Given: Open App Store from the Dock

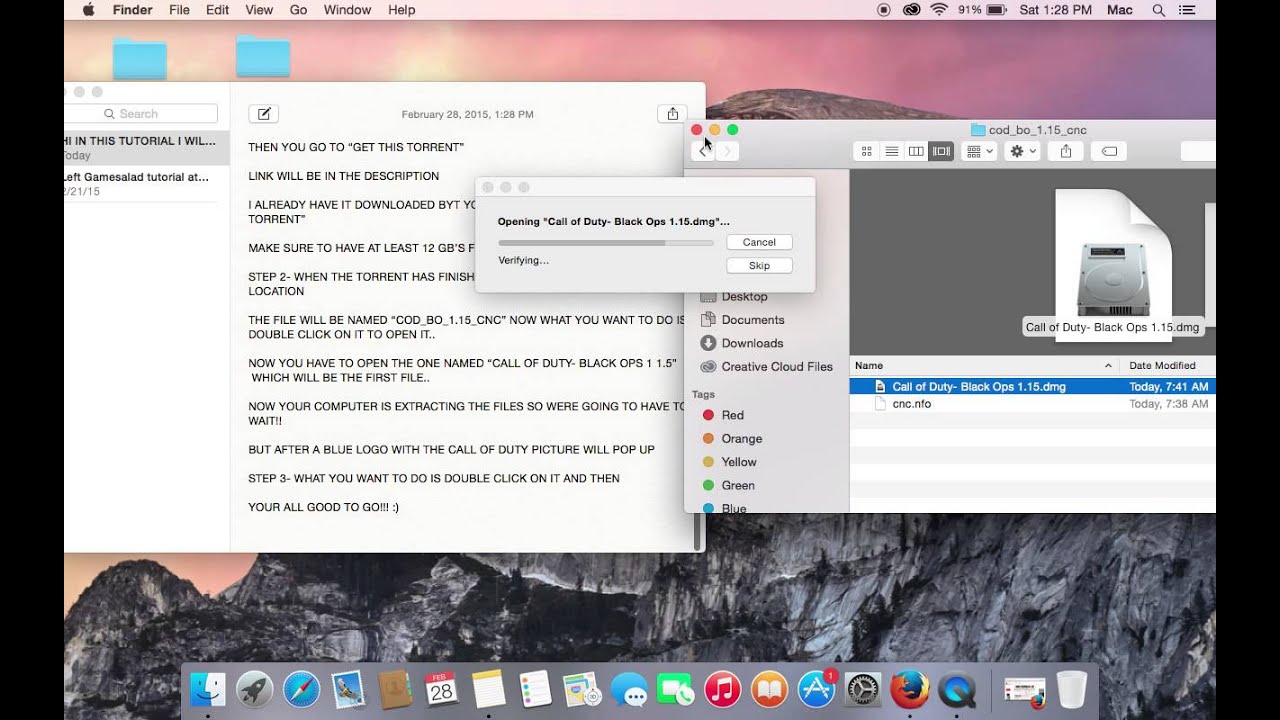Looking at the screenshot, I should (816, 689).
